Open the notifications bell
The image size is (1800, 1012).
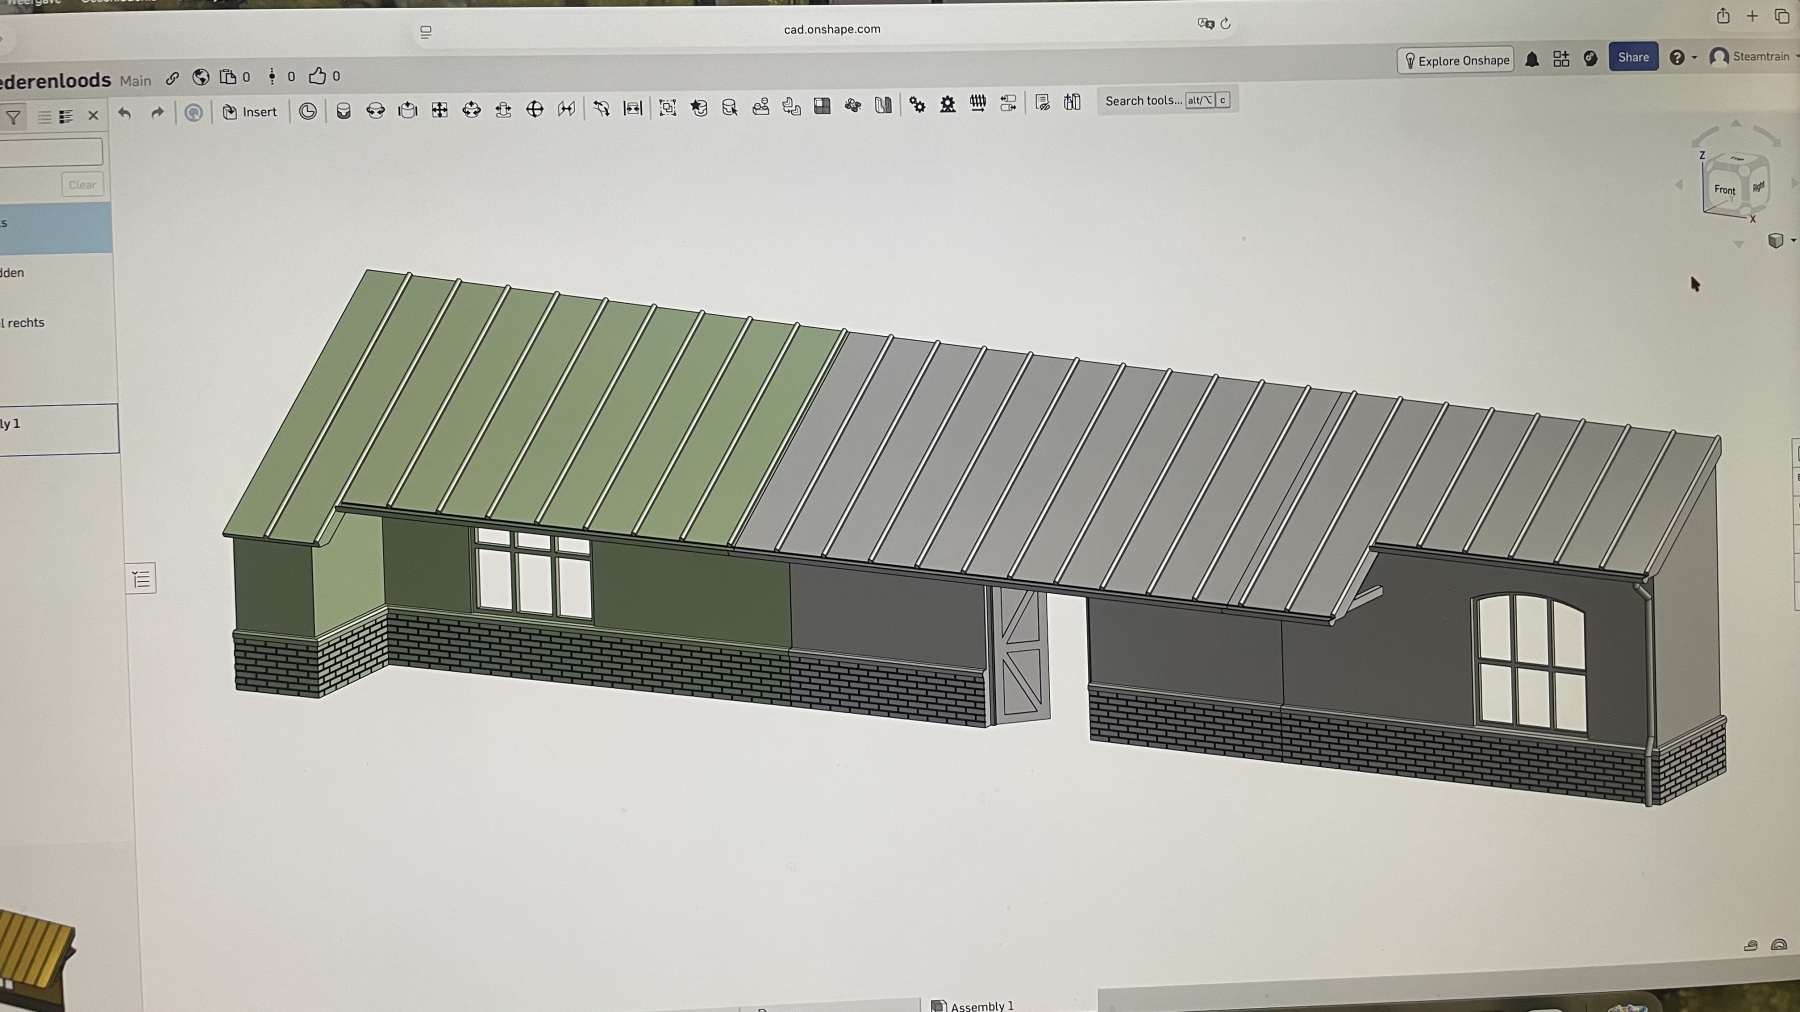[x=1531, y=59]
